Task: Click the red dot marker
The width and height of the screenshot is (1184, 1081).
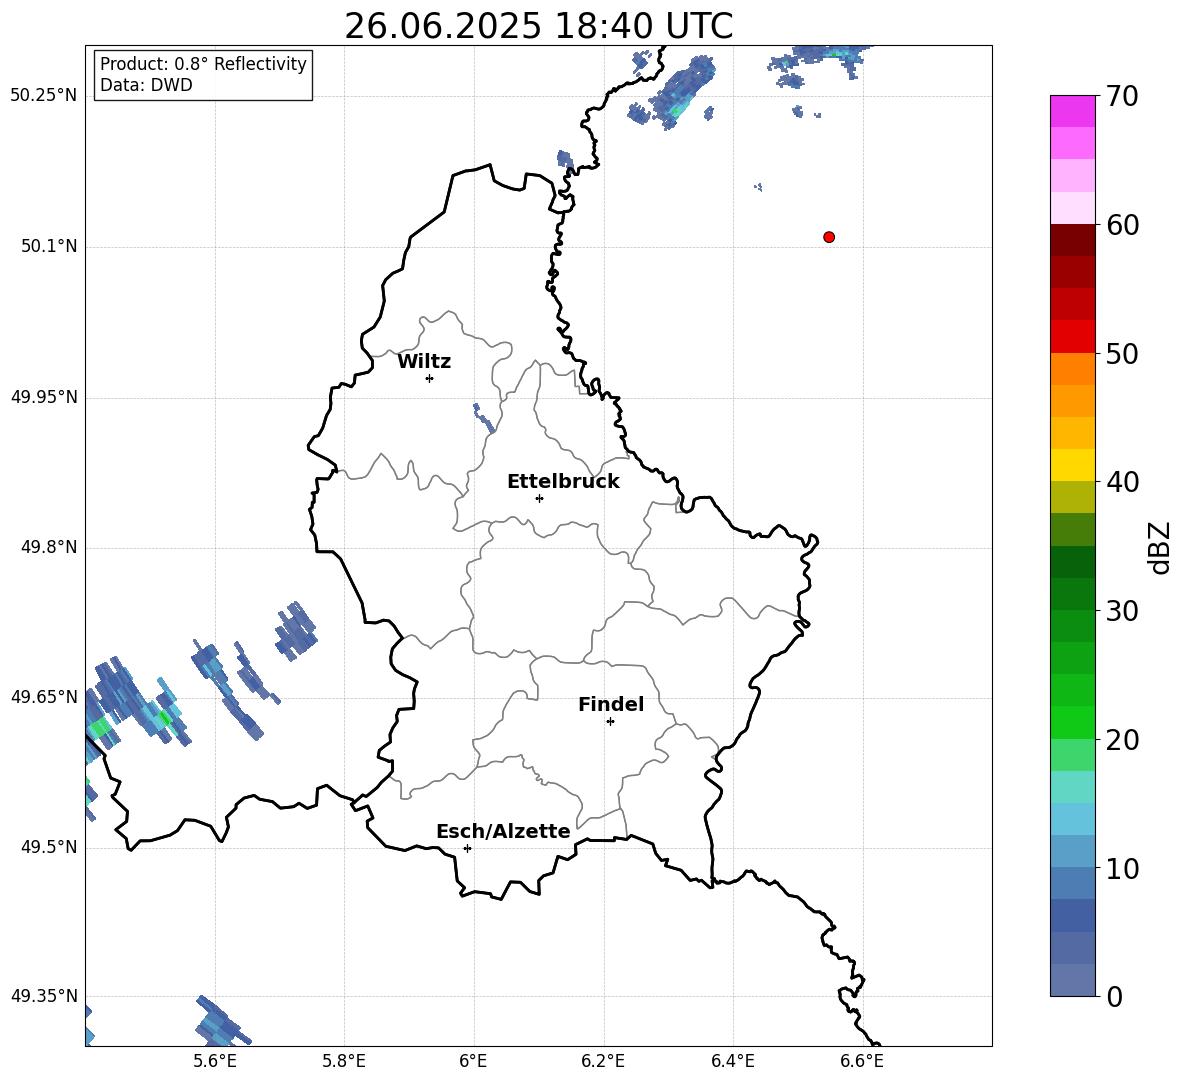Action: (x=829, y=237)
